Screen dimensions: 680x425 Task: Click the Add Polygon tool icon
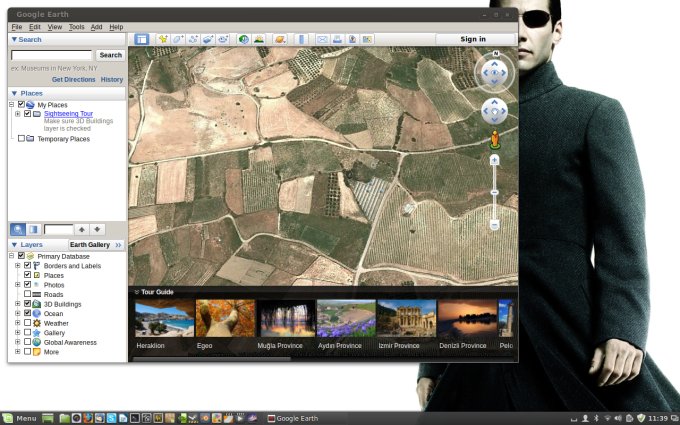click(x=178, y=39)
